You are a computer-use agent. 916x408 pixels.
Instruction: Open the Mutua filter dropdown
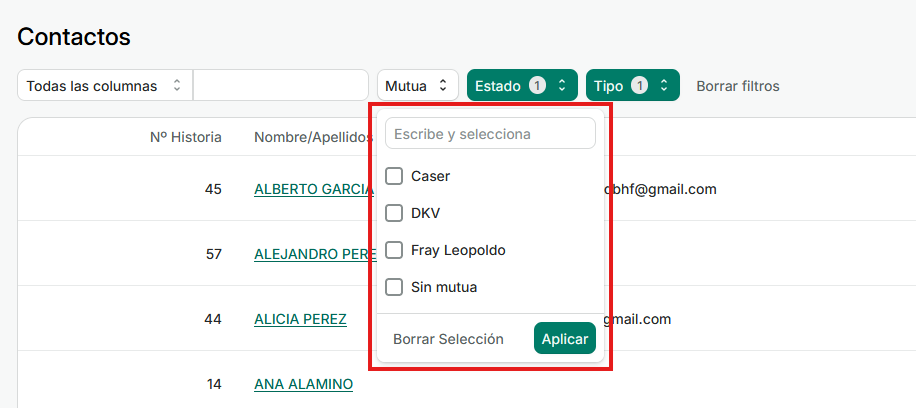[x=417, y=86]
